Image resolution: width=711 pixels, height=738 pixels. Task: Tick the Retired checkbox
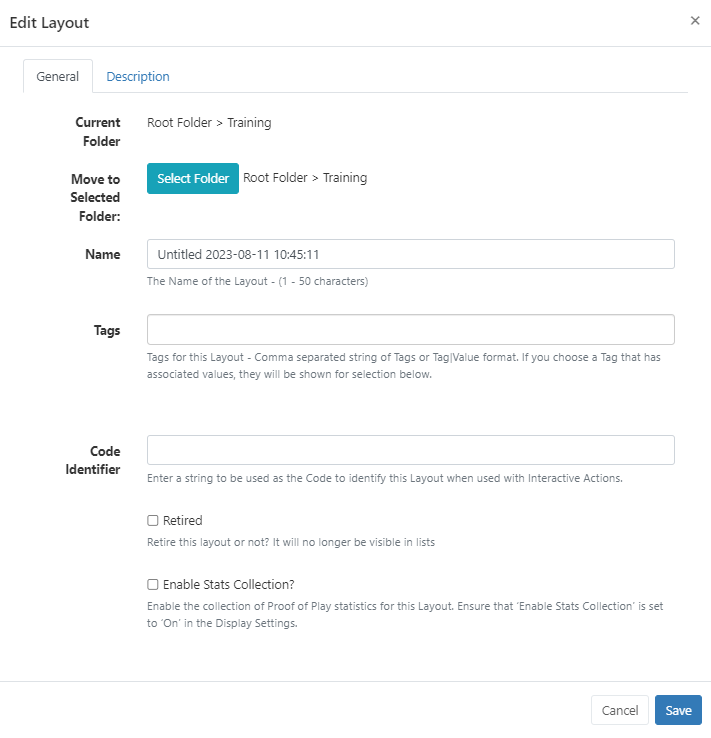[x=153, y=521]
